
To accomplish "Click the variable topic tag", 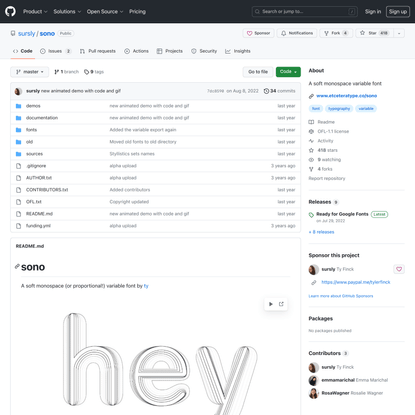I will 366,109.
